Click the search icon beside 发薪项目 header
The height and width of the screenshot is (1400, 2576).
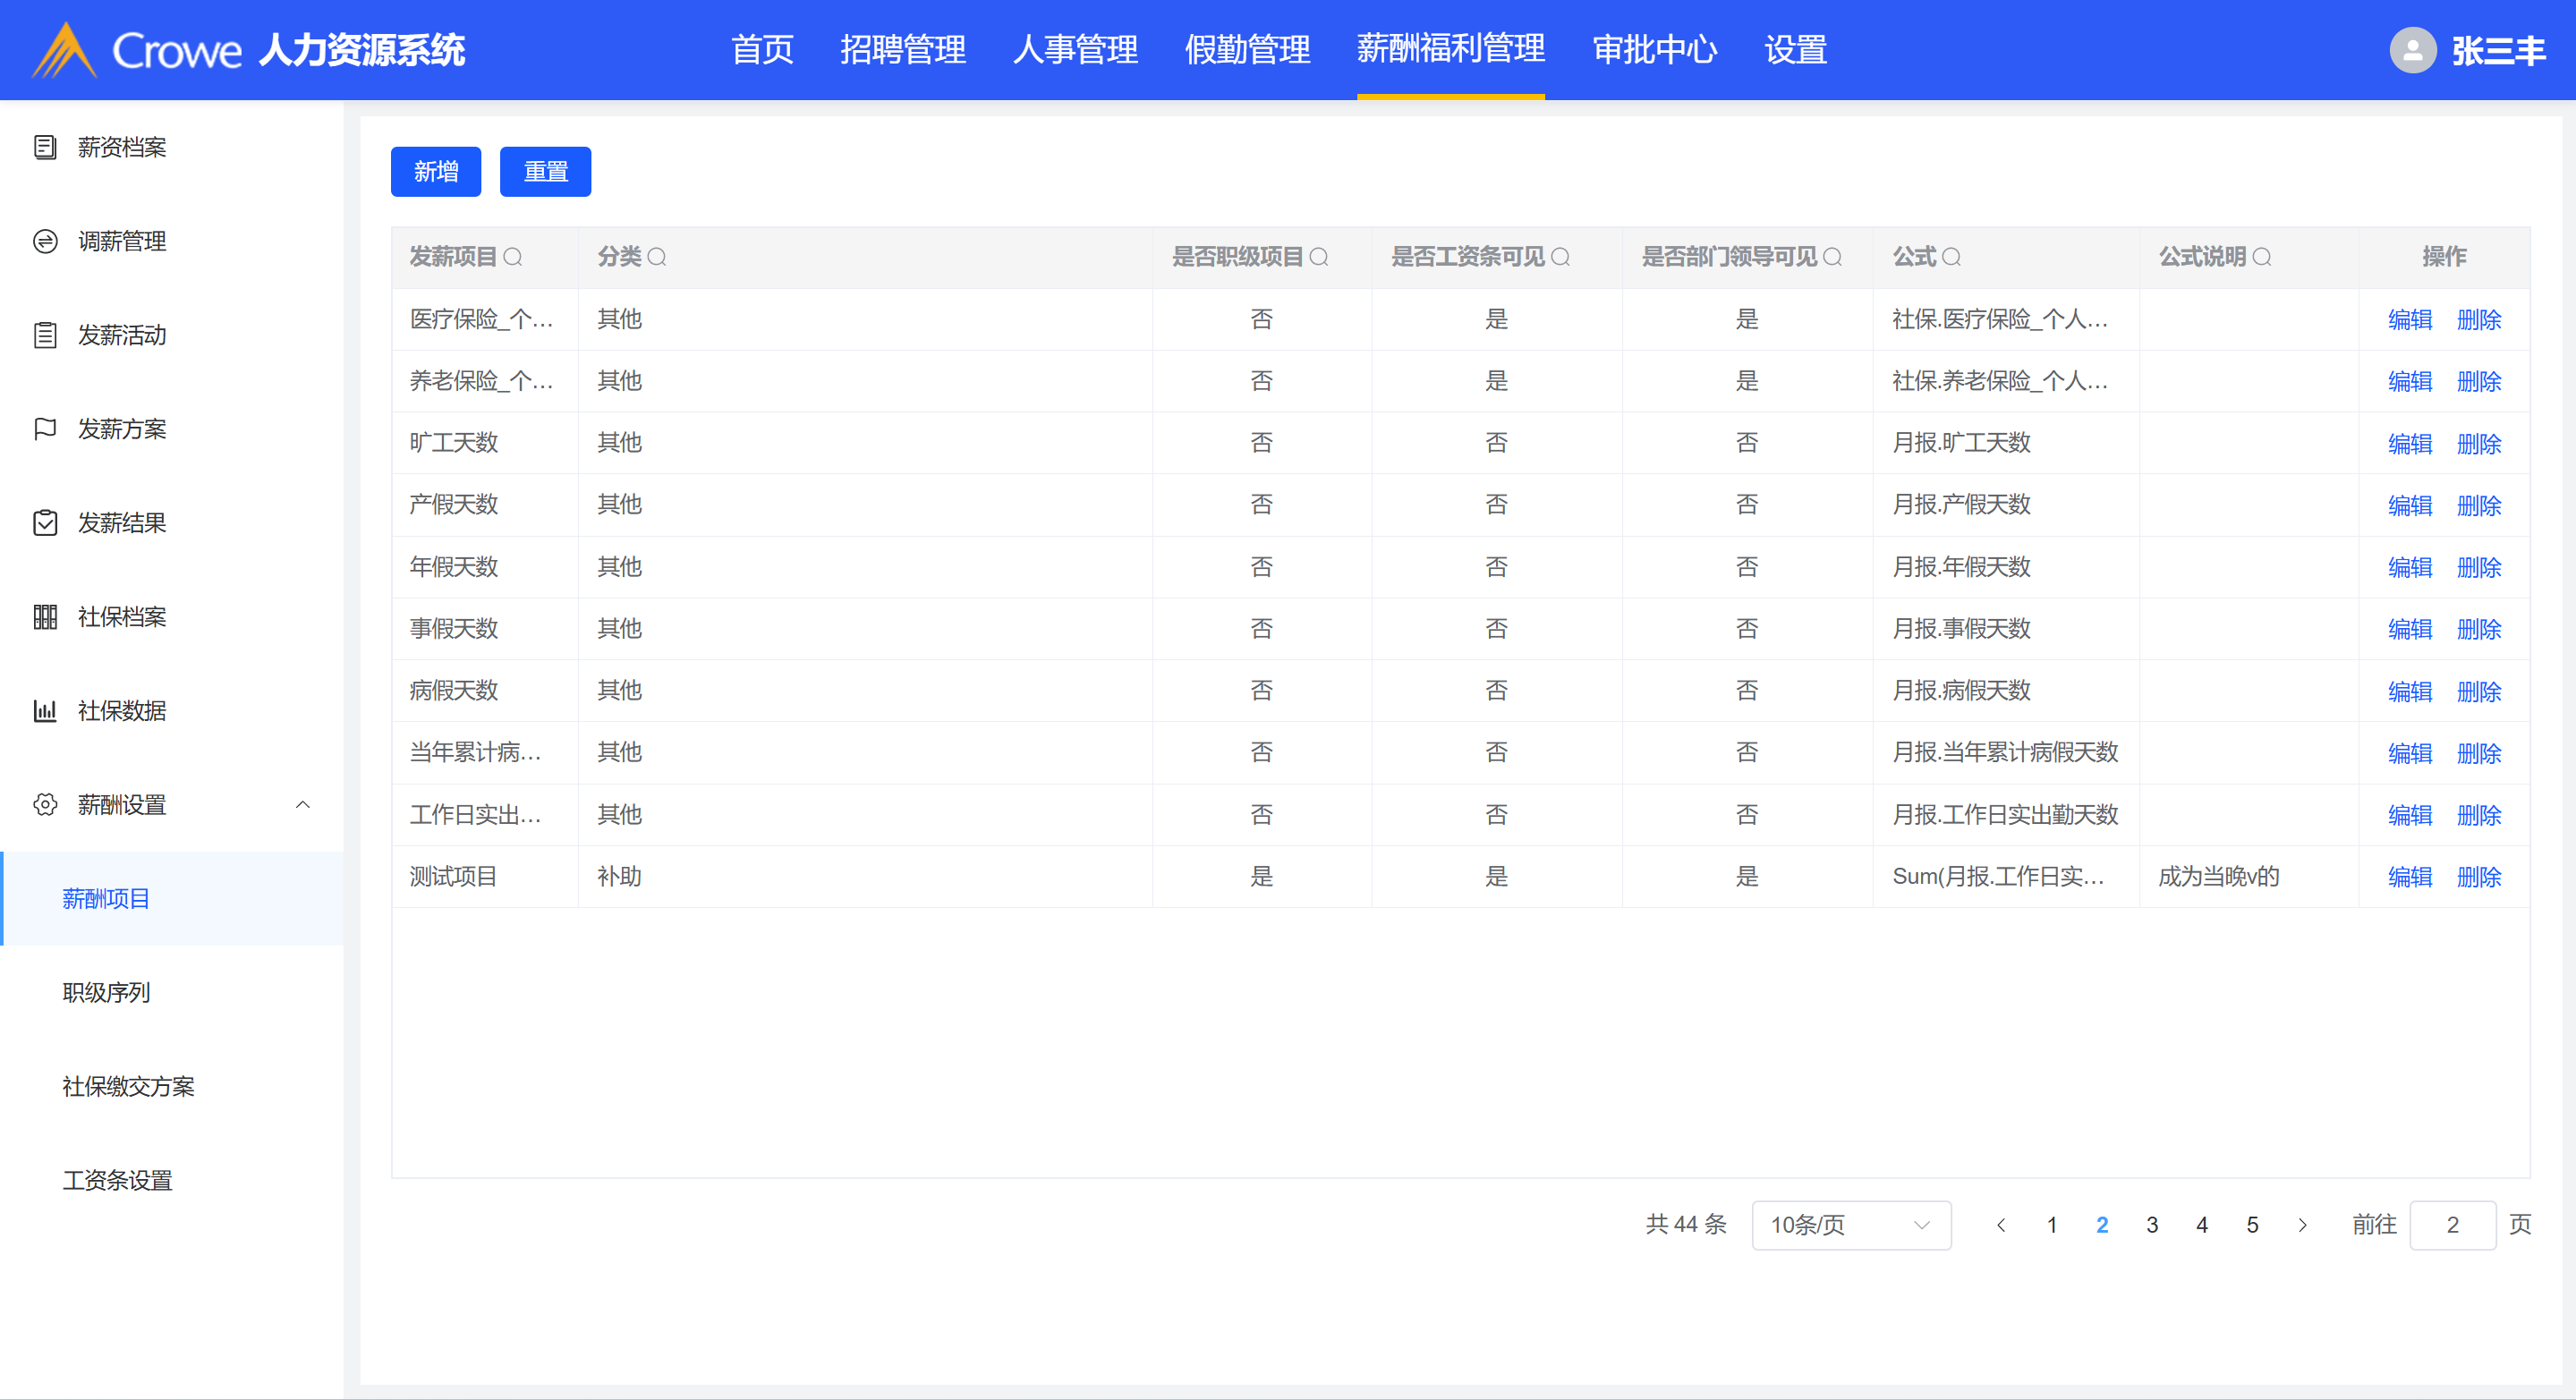point(513,257)
